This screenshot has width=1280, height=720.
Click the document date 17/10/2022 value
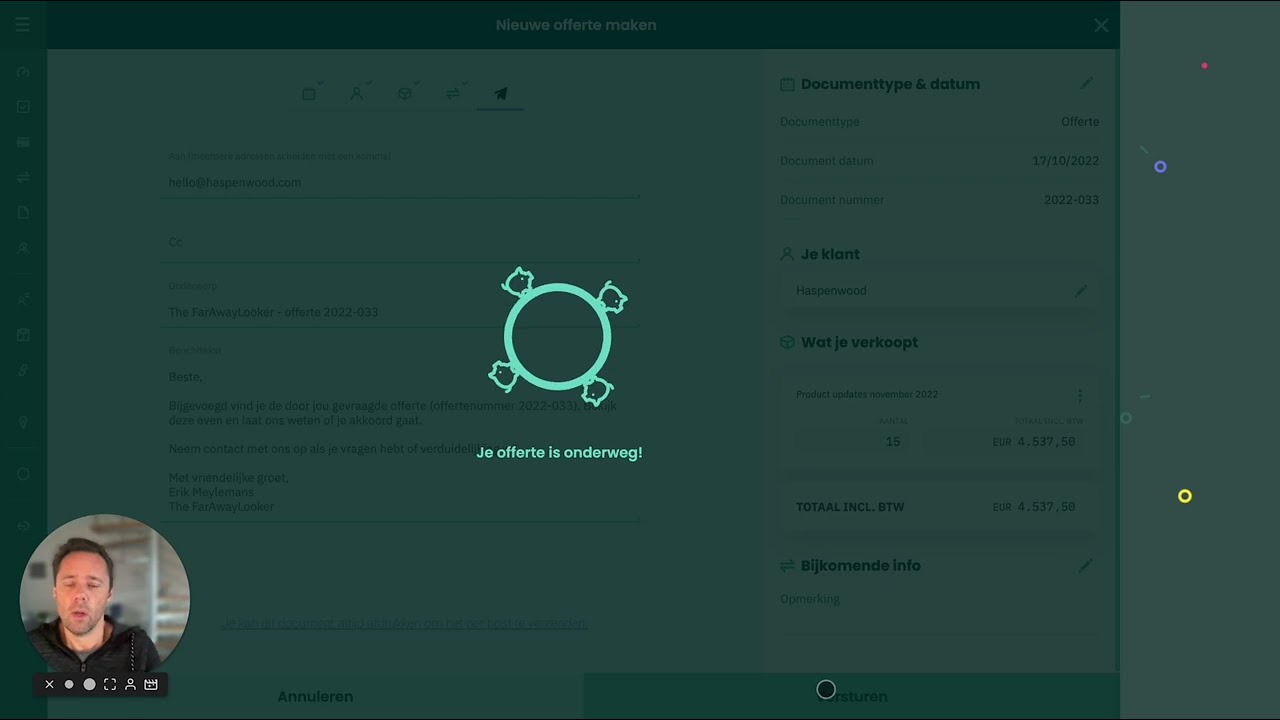coord(1065,161)
